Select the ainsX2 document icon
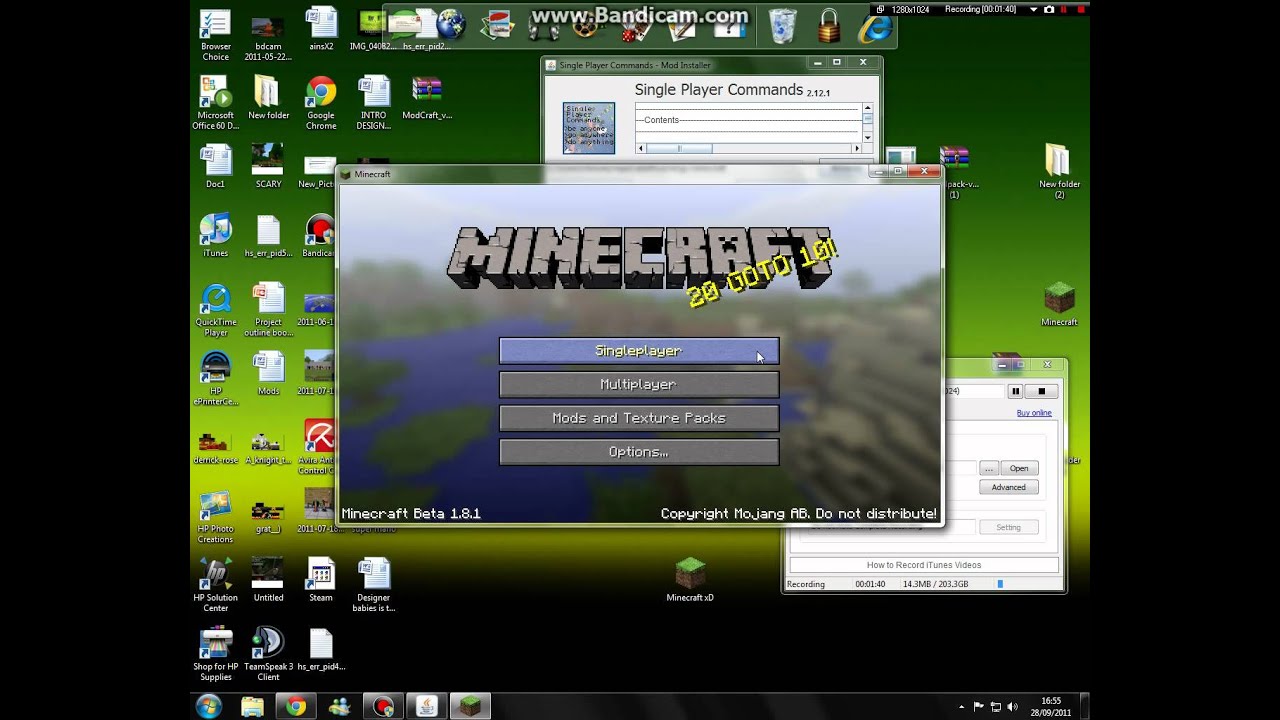The width and height of the screenshot is (1280, 720). click(321, 30)
